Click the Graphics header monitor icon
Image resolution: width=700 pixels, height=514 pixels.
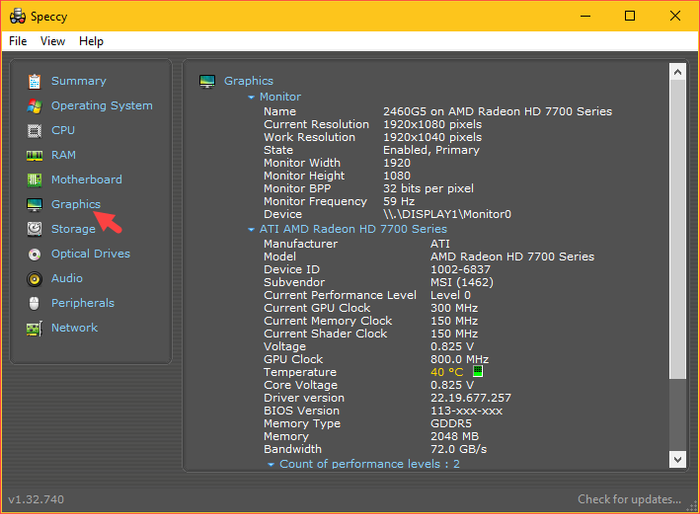coord(207,82)
